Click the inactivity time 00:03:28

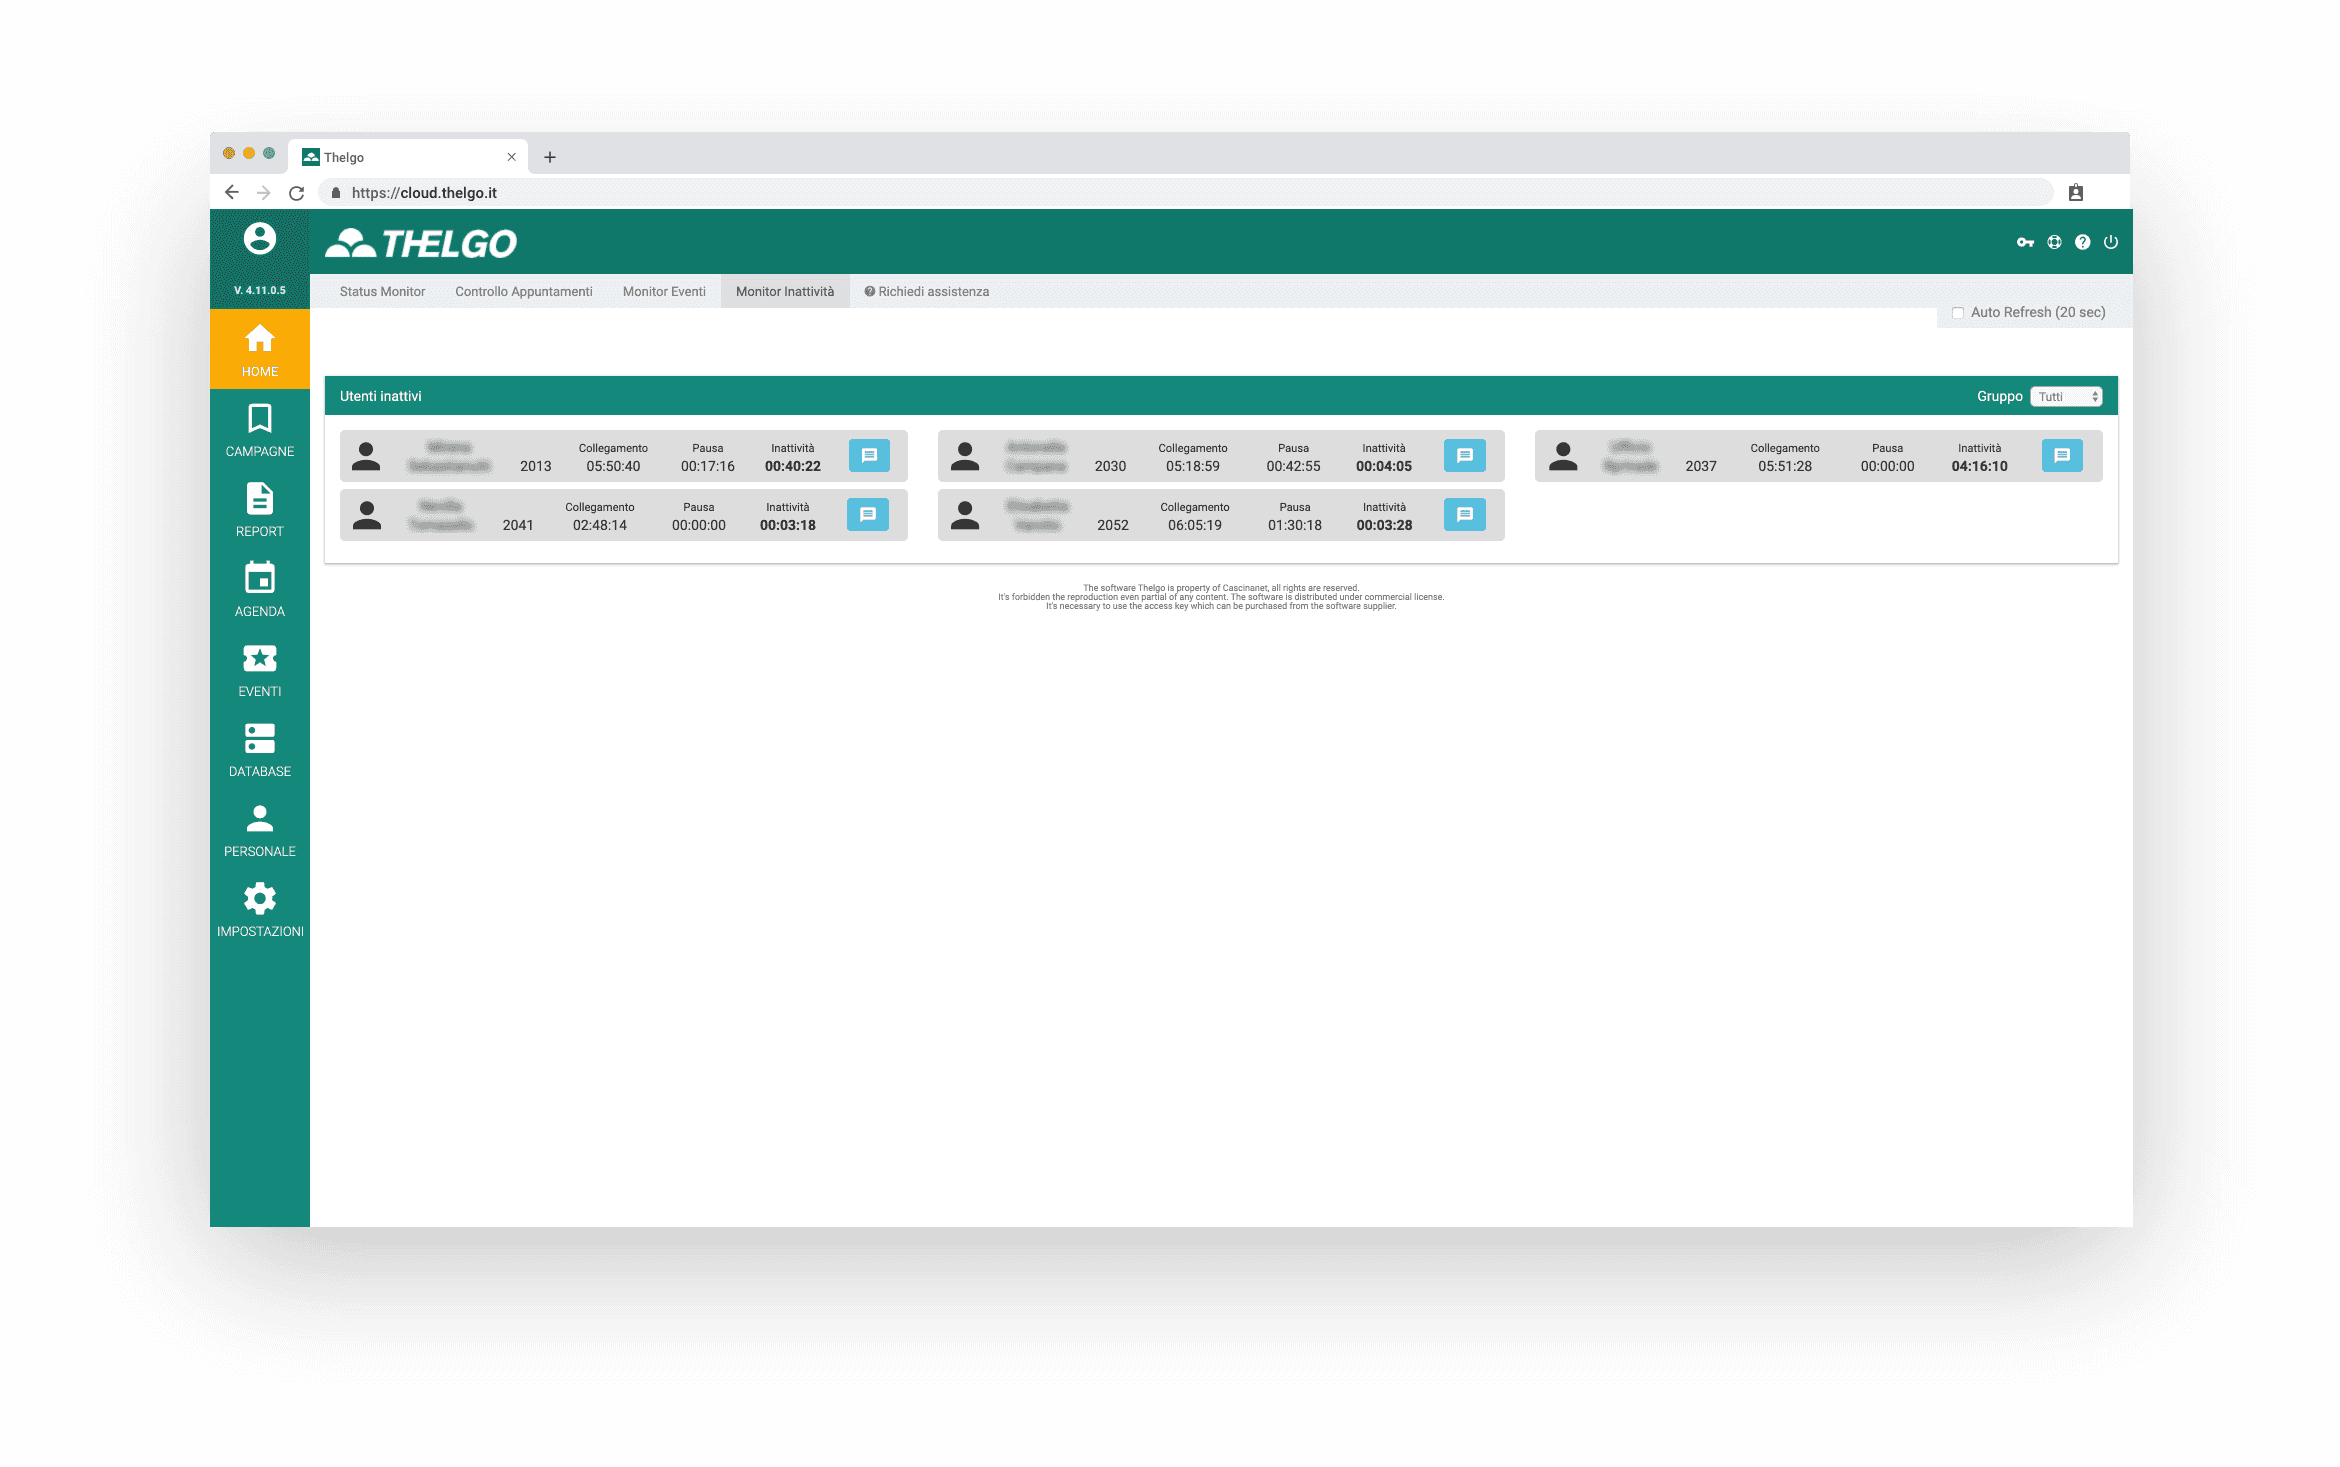click(1385, 525)
